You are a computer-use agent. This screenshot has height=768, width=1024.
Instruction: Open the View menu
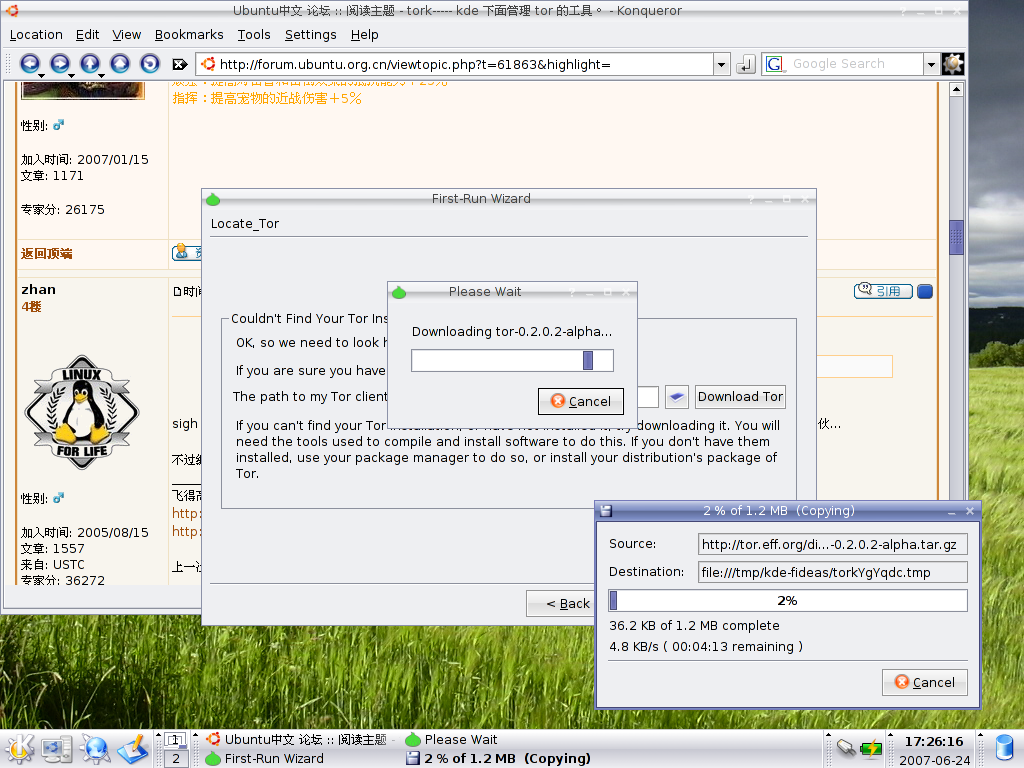click(x=127, y=35)
